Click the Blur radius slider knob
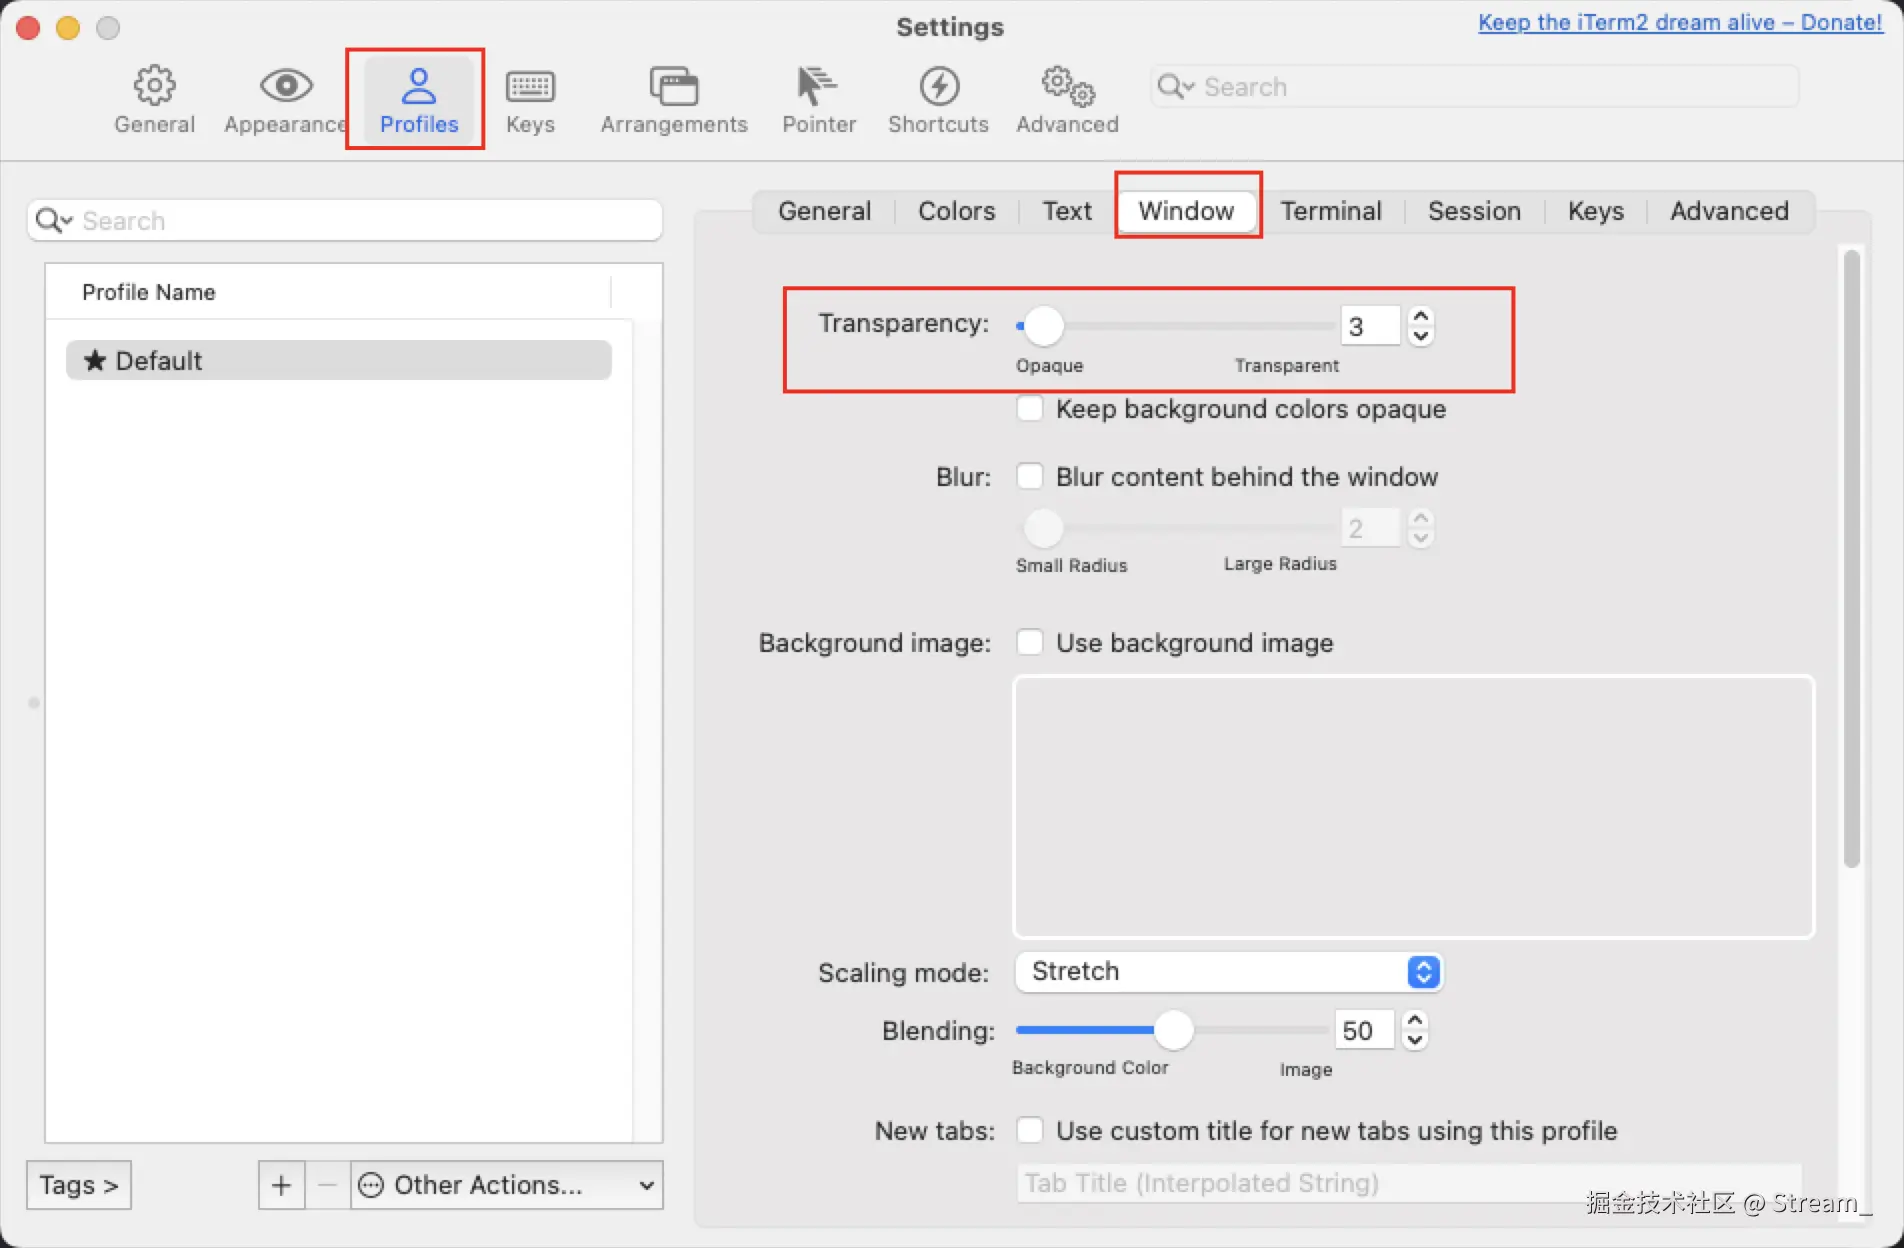 tap(1044, 528)
